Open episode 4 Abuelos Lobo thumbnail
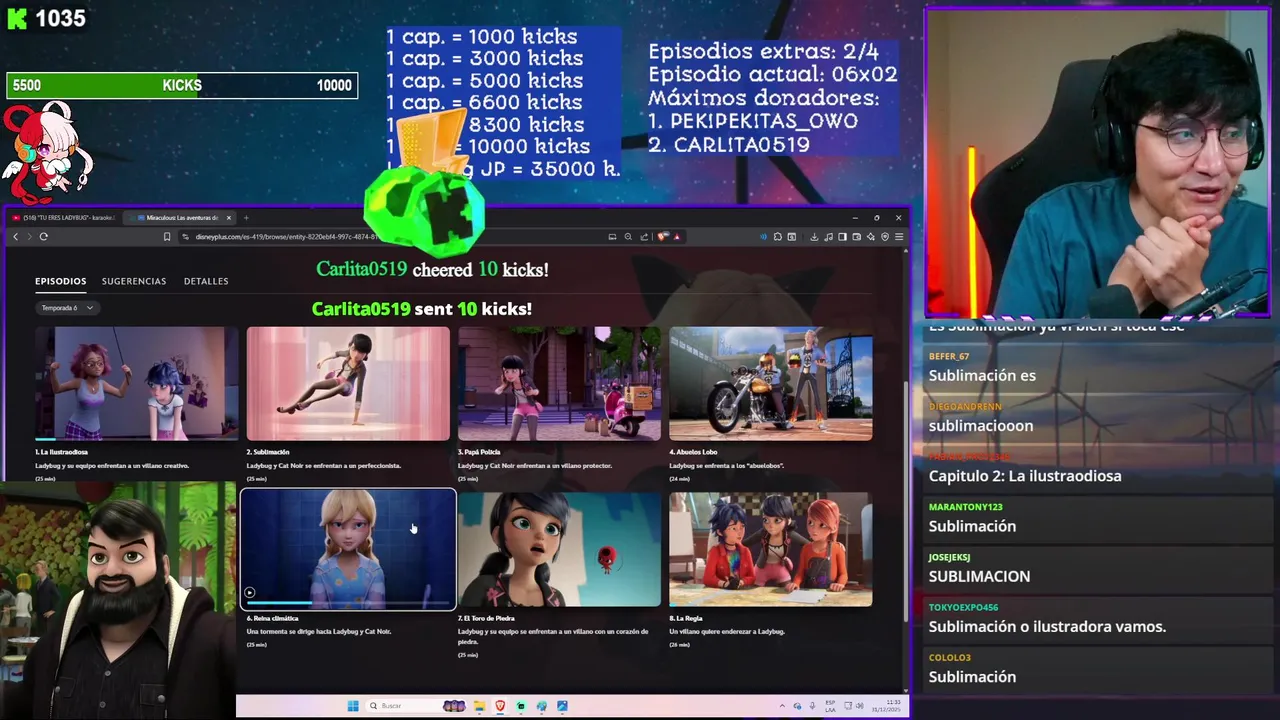Viewport: 1280px width, 720px height. coord(770,383)
